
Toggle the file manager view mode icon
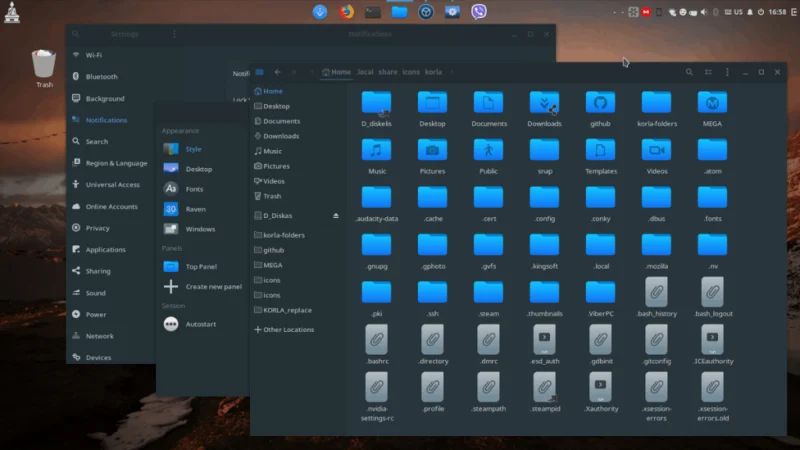tap(708, 72)
